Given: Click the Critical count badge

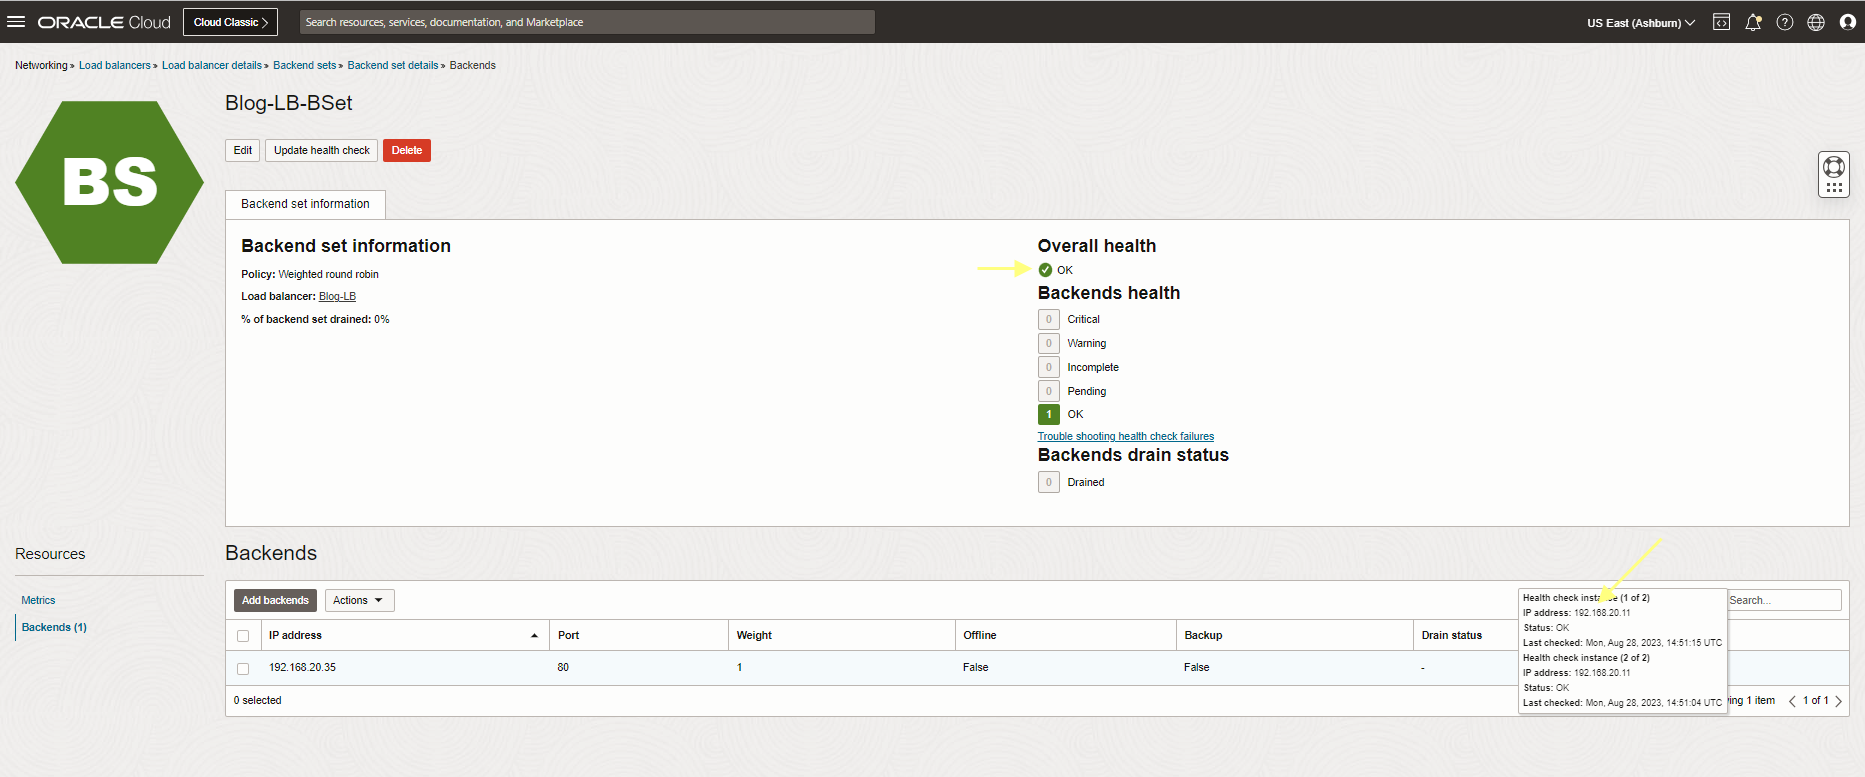Looking at the screenshot, I should point(1048,319).
